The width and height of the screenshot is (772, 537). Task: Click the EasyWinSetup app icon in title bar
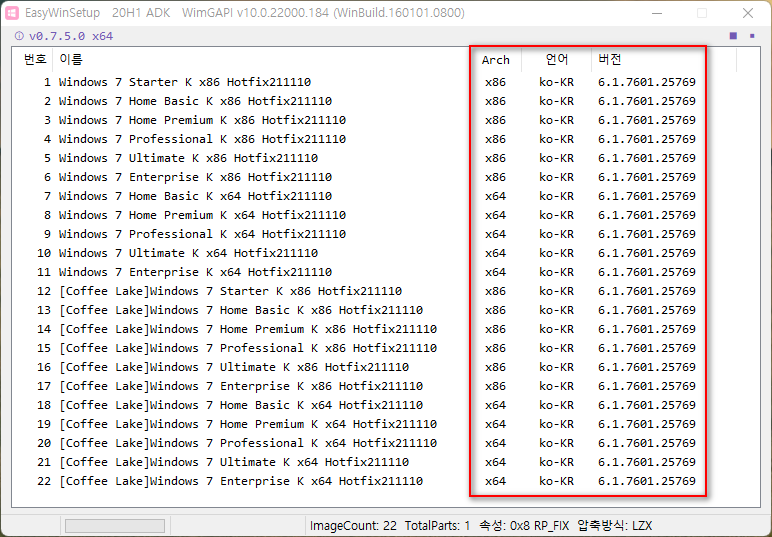[x=12, y=13]
